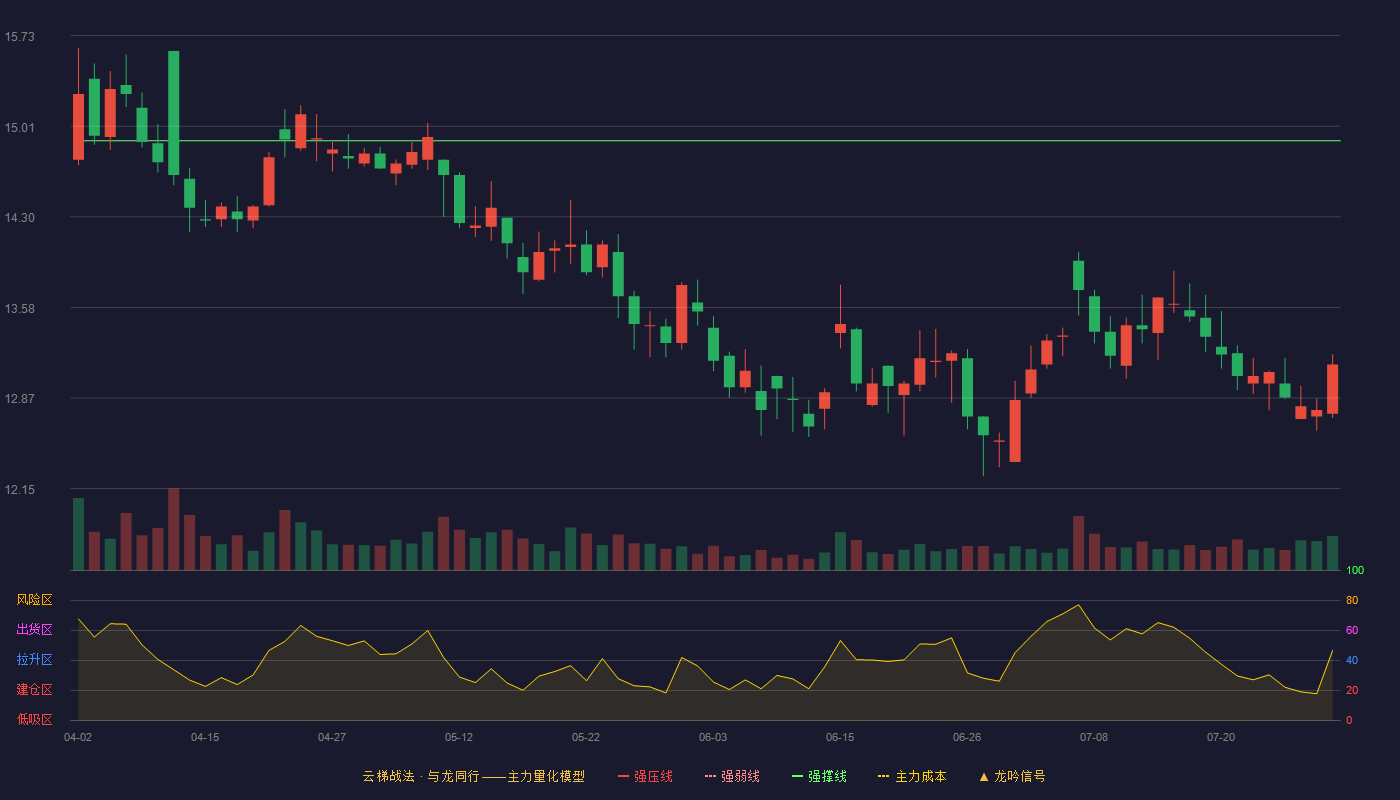Click the 风险区 zone label

[34, 600]
